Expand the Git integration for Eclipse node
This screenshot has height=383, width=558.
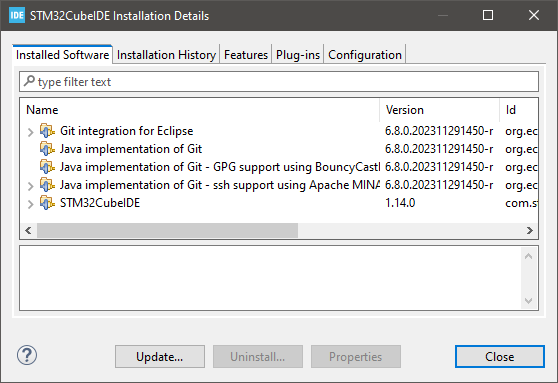(31, 132)
